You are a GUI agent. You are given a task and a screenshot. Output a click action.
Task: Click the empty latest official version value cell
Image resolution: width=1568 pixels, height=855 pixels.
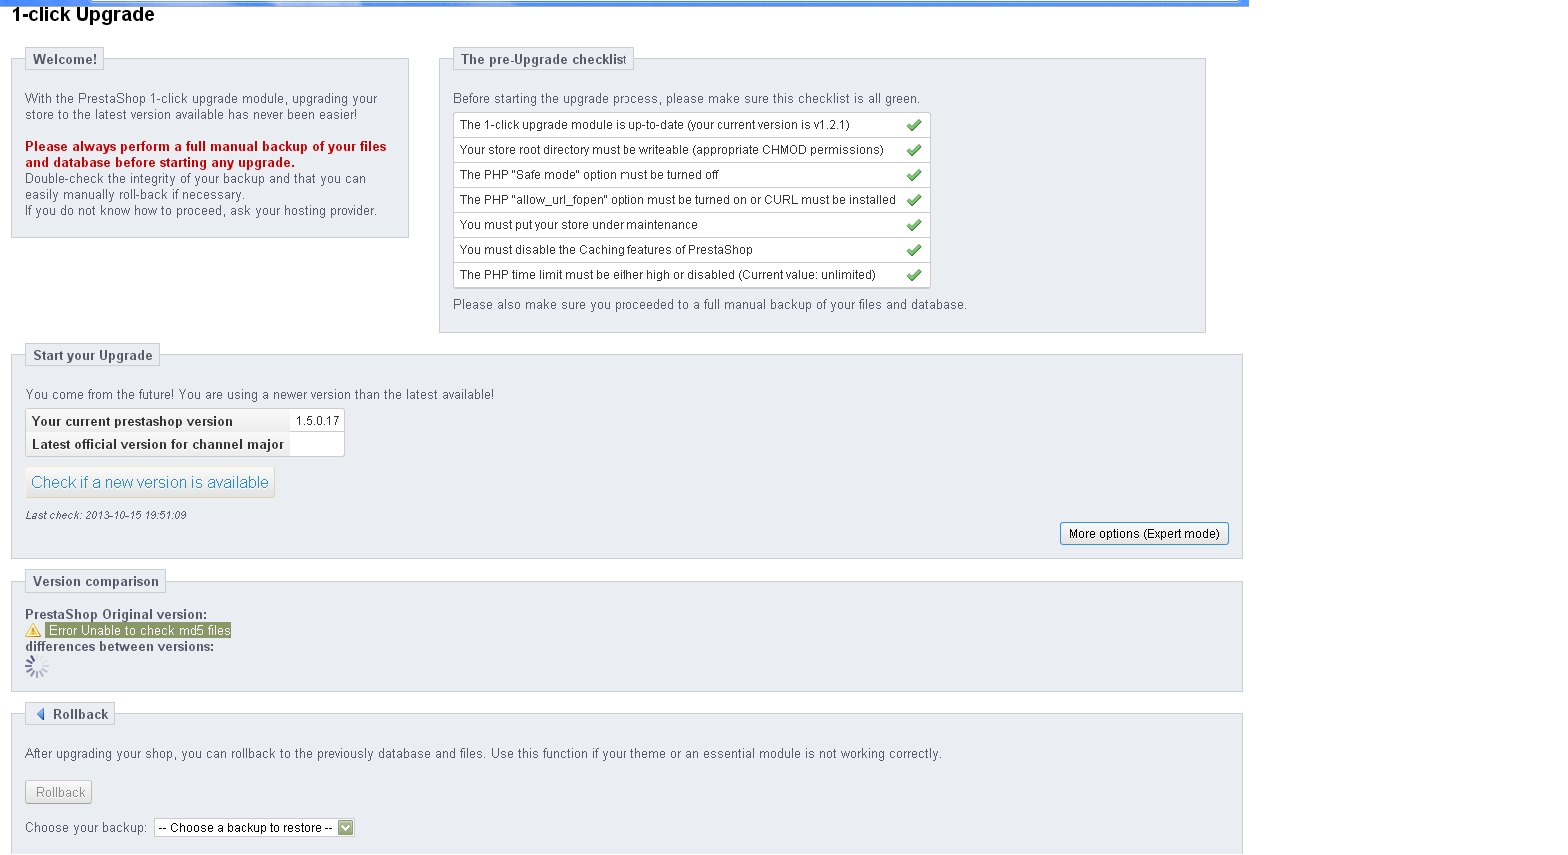[317, 445]
